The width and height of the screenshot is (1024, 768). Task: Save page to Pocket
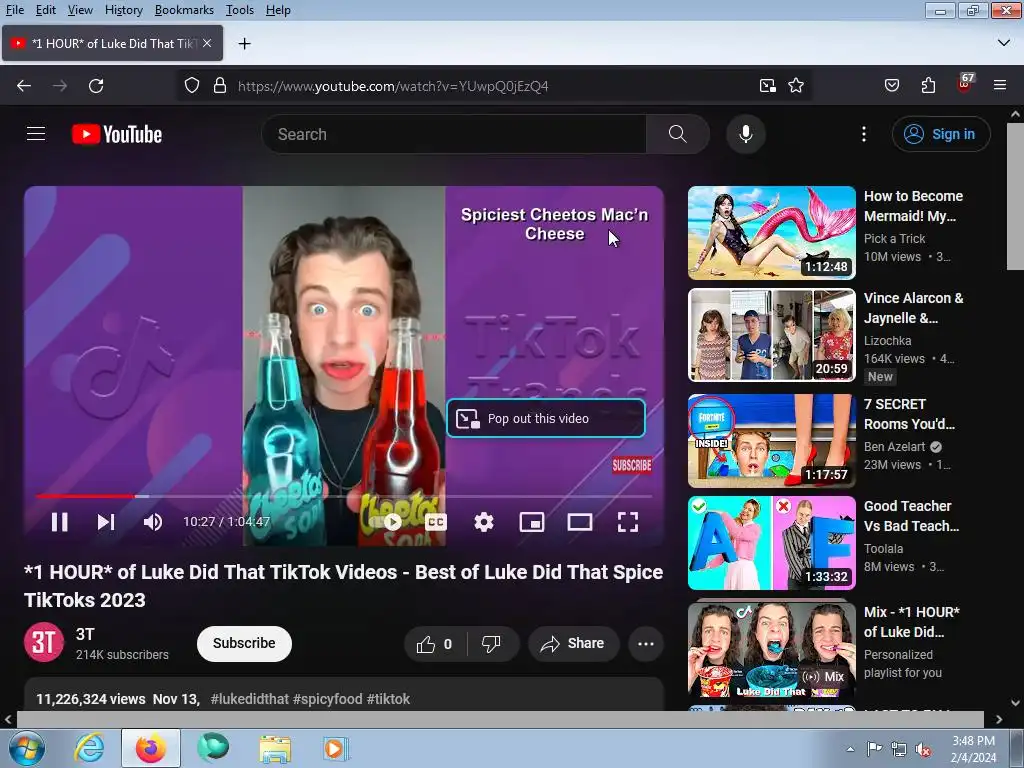[x=891, y=86]
